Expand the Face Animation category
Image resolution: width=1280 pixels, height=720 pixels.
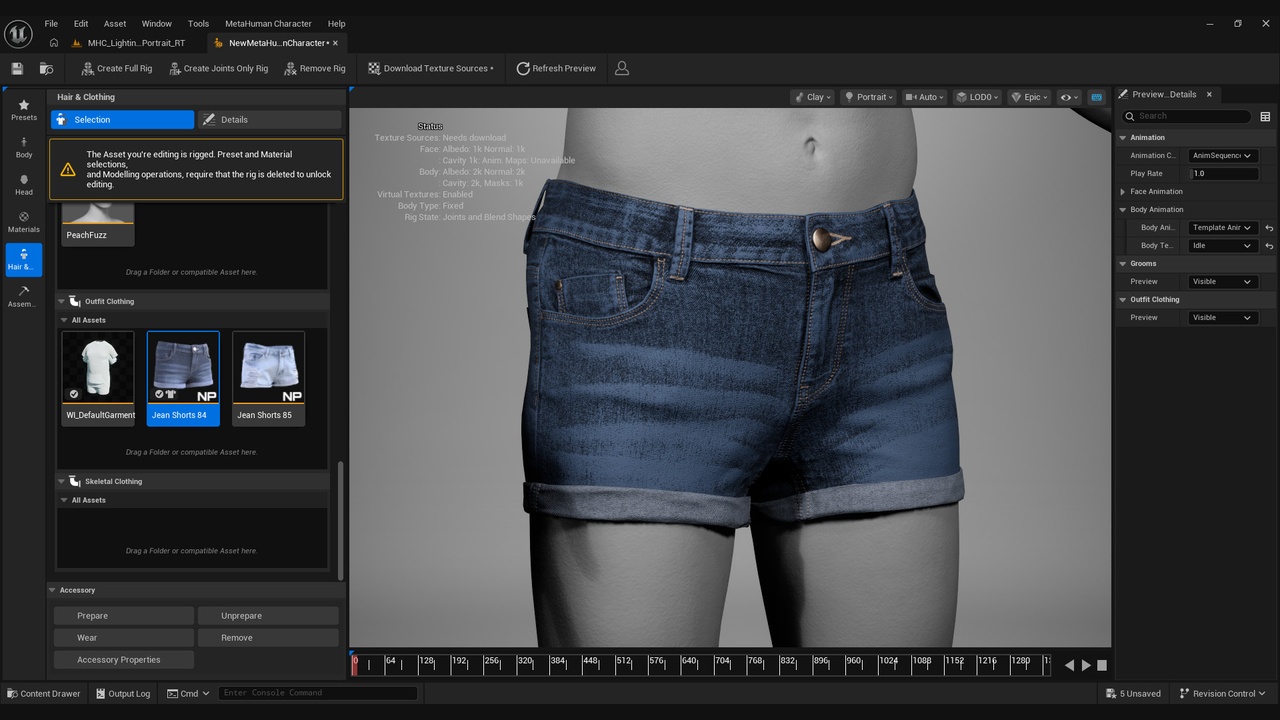[x=1123, y=192]
